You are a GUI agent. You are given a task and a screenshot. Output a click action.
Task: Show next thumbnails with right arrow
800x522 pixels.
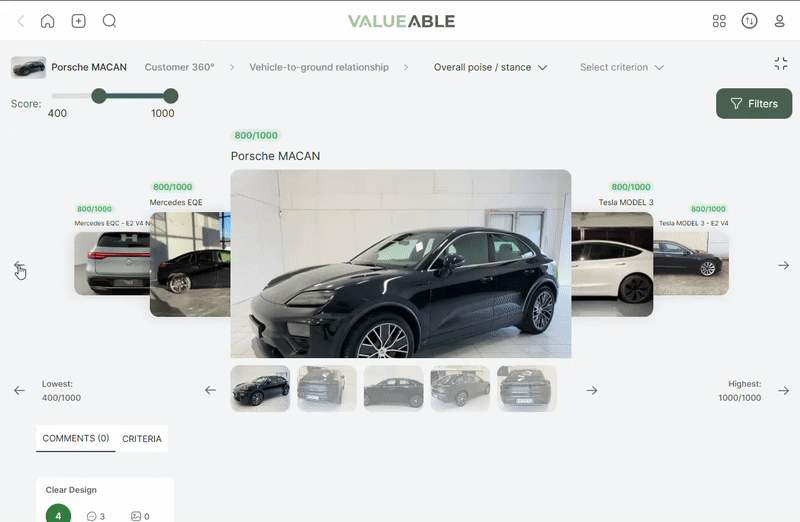pyautogui.click(x=592, y=390)
